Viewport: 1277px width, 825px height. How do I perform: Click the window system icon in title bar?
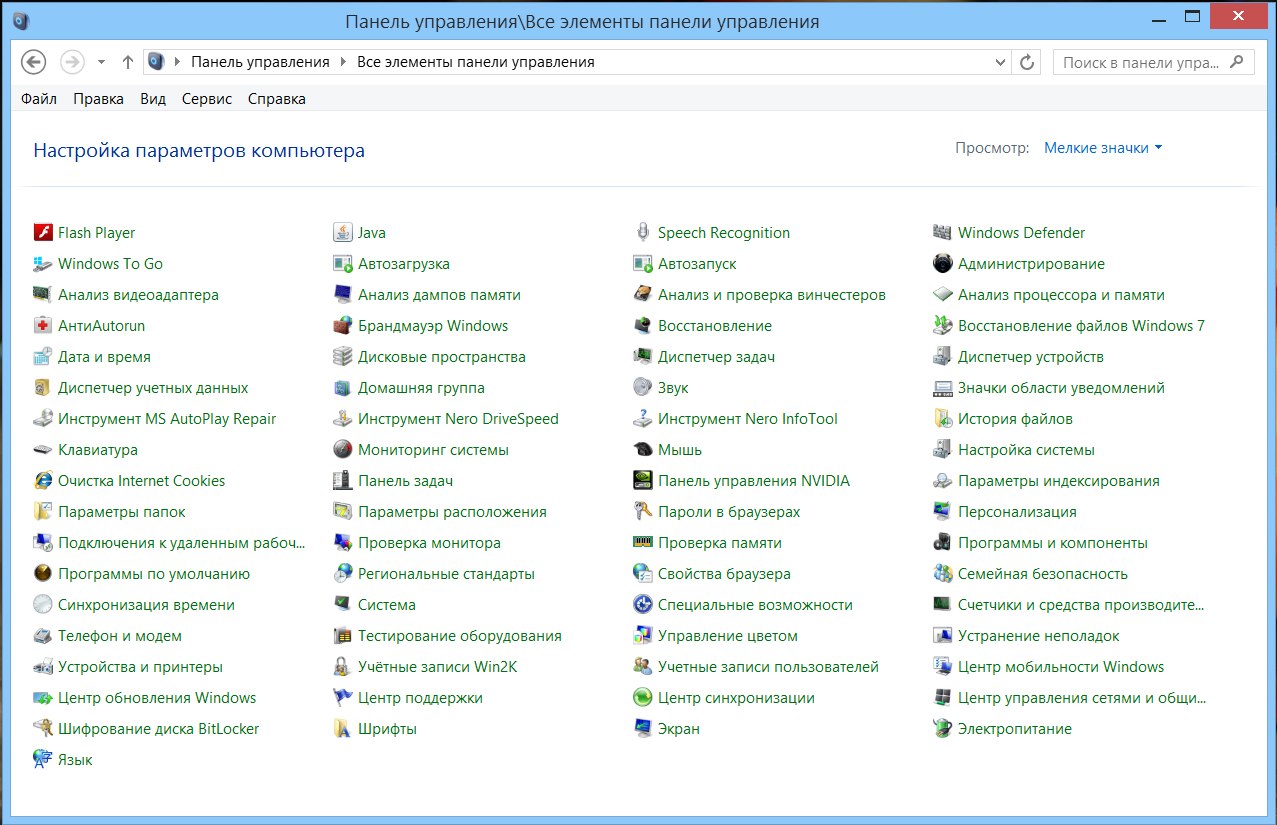pos(22,20)
